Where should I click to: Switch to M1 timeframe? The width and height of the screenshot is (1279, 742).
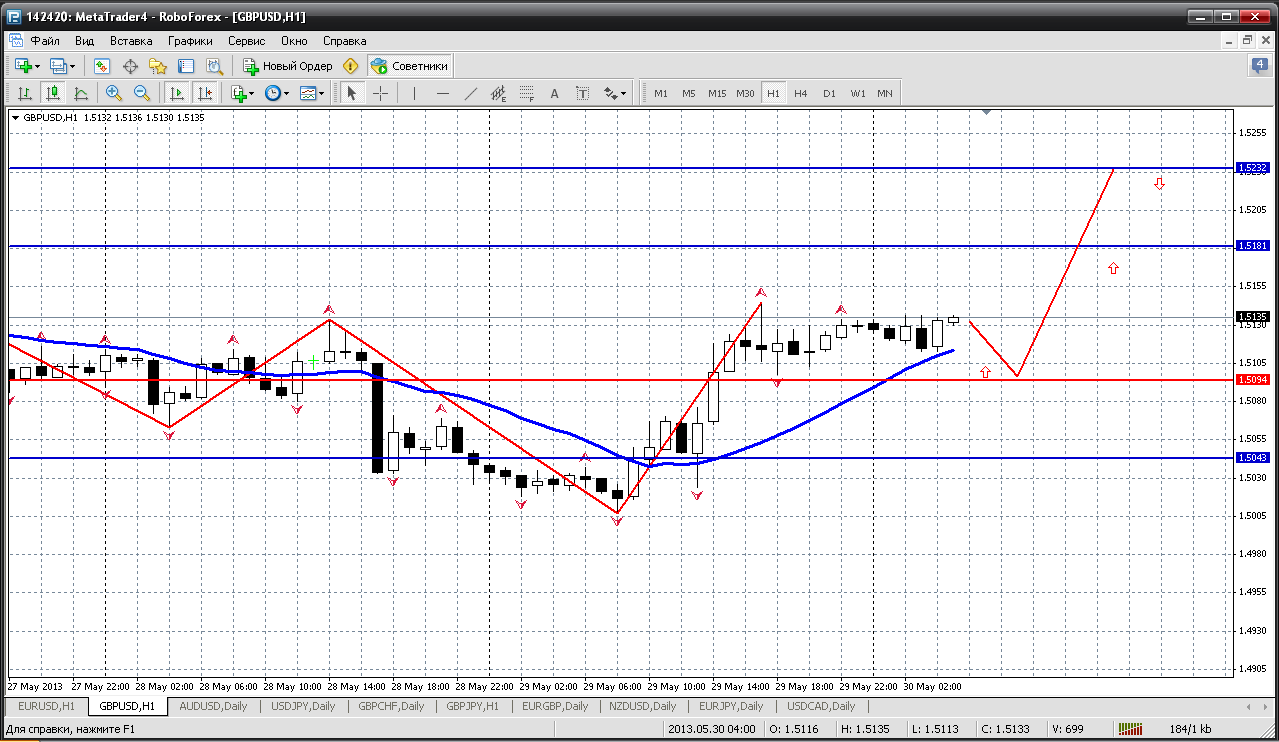tap(660, 93)
